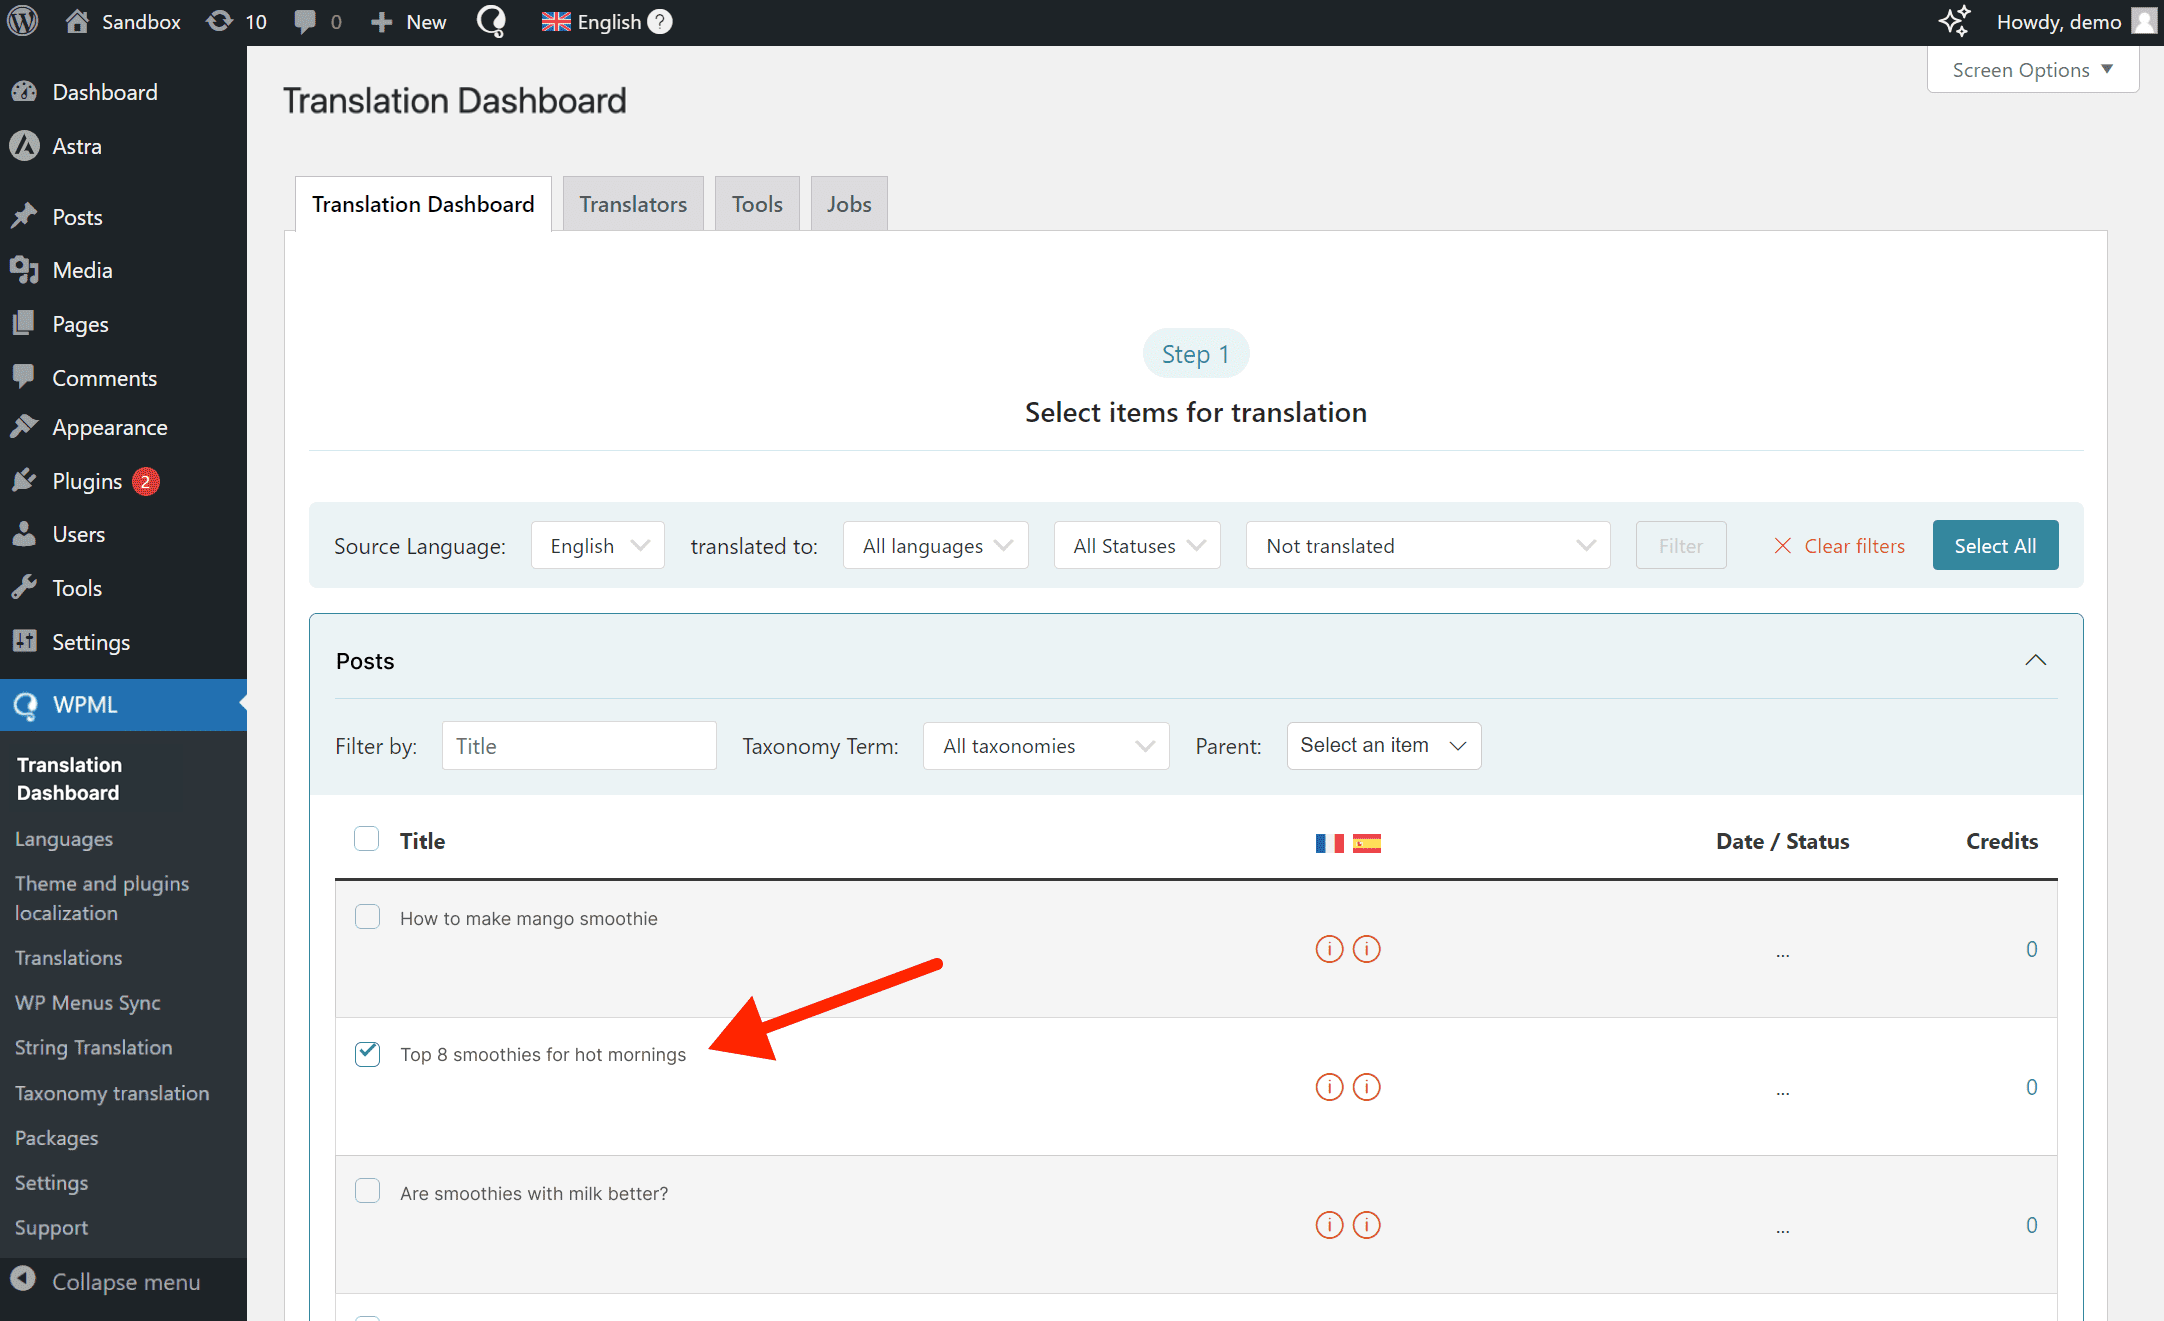This screenshot has width=2164, height=1321.
Task: Click the comments bubble icon in toolbar
Action: 305,21
